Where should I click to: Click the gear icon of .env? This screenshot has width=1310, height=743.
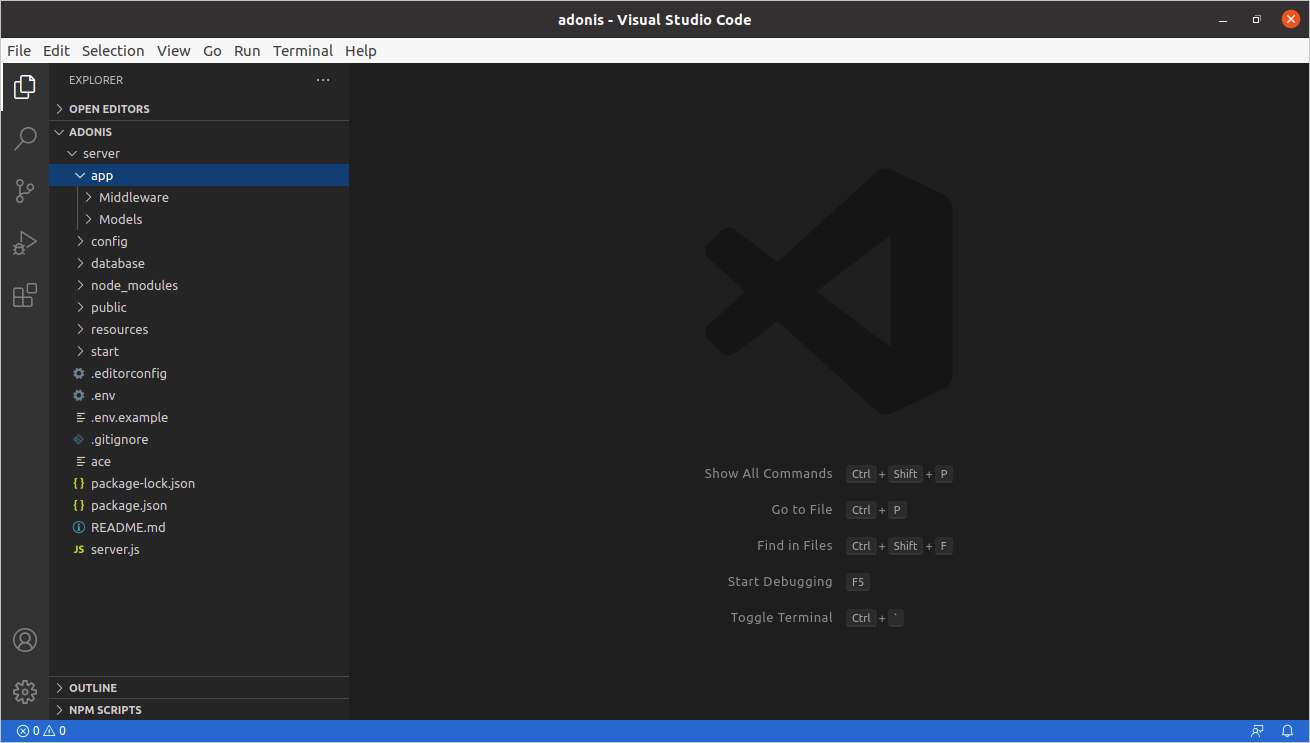tap(79, 395)
